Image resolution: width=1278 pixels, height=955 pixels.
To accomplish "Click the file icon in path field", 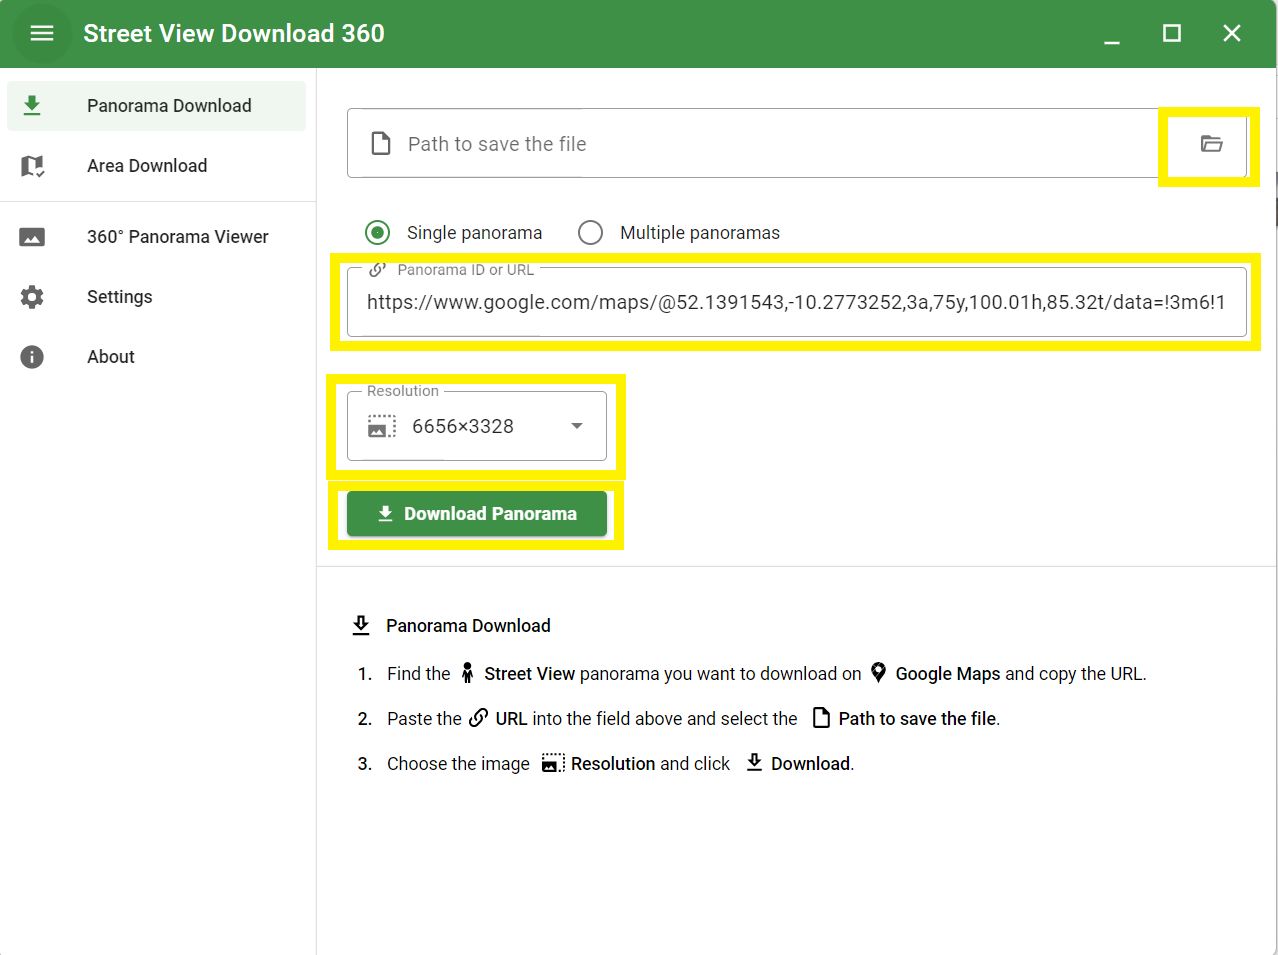I will point(381,144).
